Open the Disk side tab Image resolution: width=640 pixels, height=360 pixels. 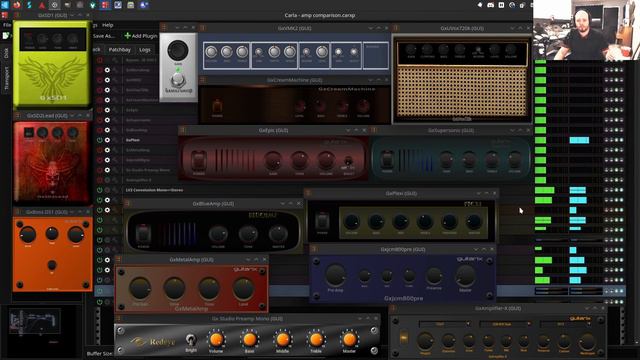[x=6, y=53]
